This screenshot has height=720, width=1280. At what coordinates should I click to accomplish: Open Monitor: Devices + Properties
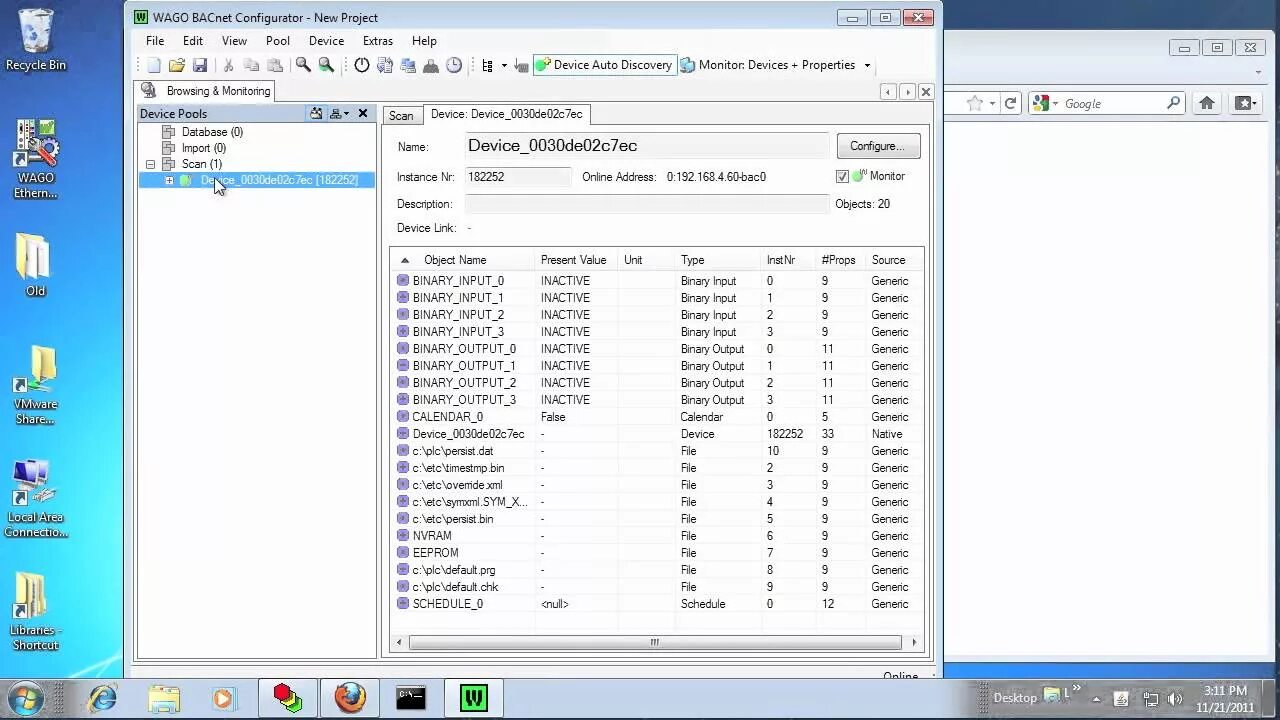[x=768, y=65]
